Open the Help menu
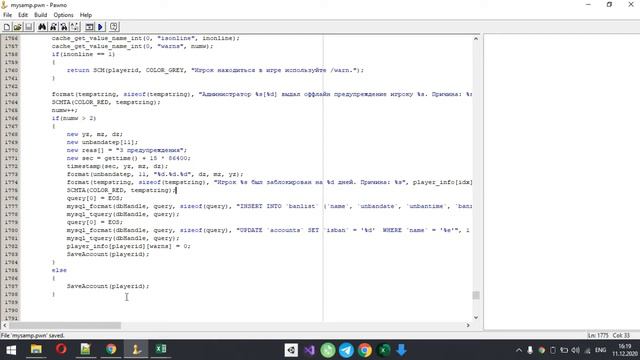This screenshot has width=640, height=360. click(x=86, y=15)
